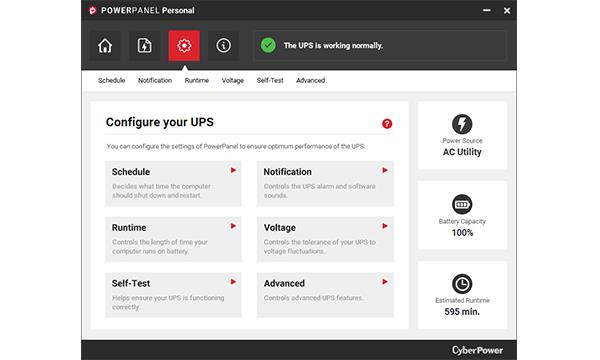Open the red help question mark
This screenshot has height=360, width=600.
[387, 124]
